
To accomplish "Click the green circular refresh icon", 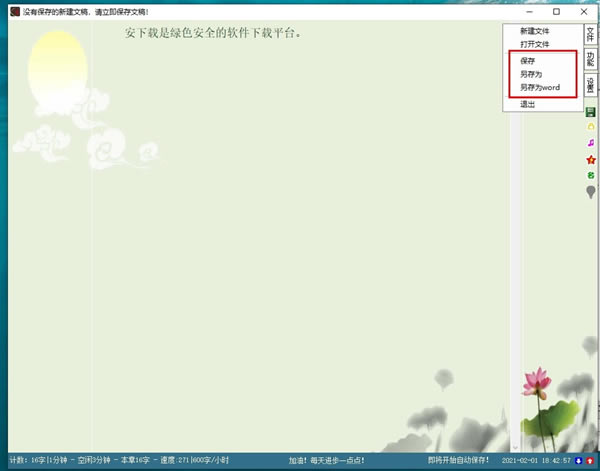I will tap(591, 175).
